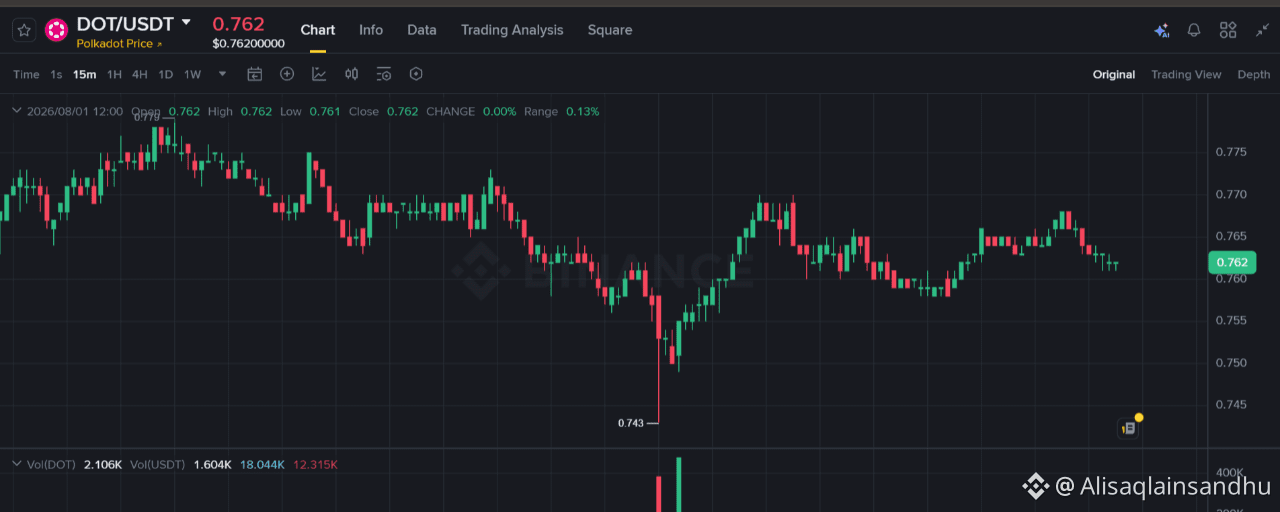Collapse the OHLC info row chevron
The image size is (1280, 512).
click(x=16, y=111)
